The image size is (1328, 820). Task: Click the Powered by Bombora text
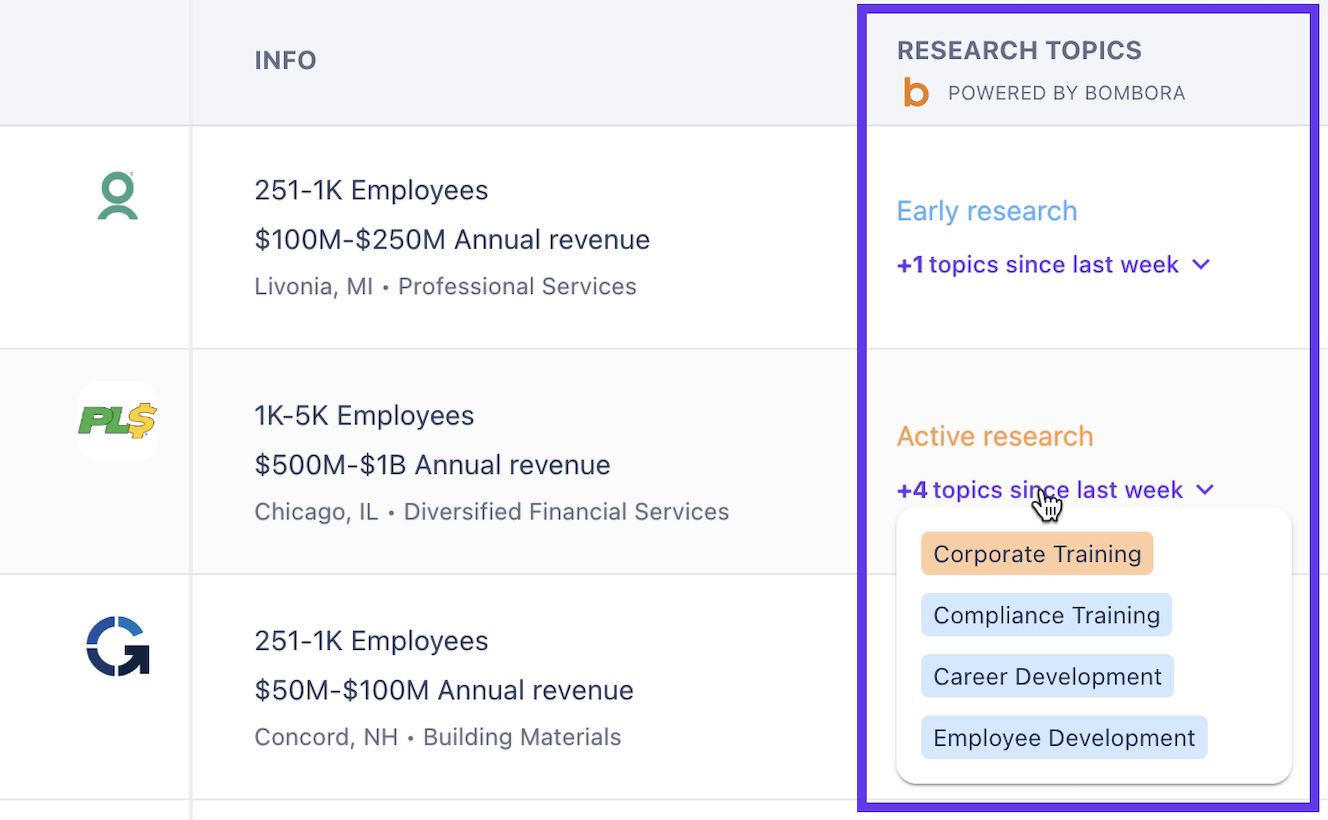coord(1066,93)
